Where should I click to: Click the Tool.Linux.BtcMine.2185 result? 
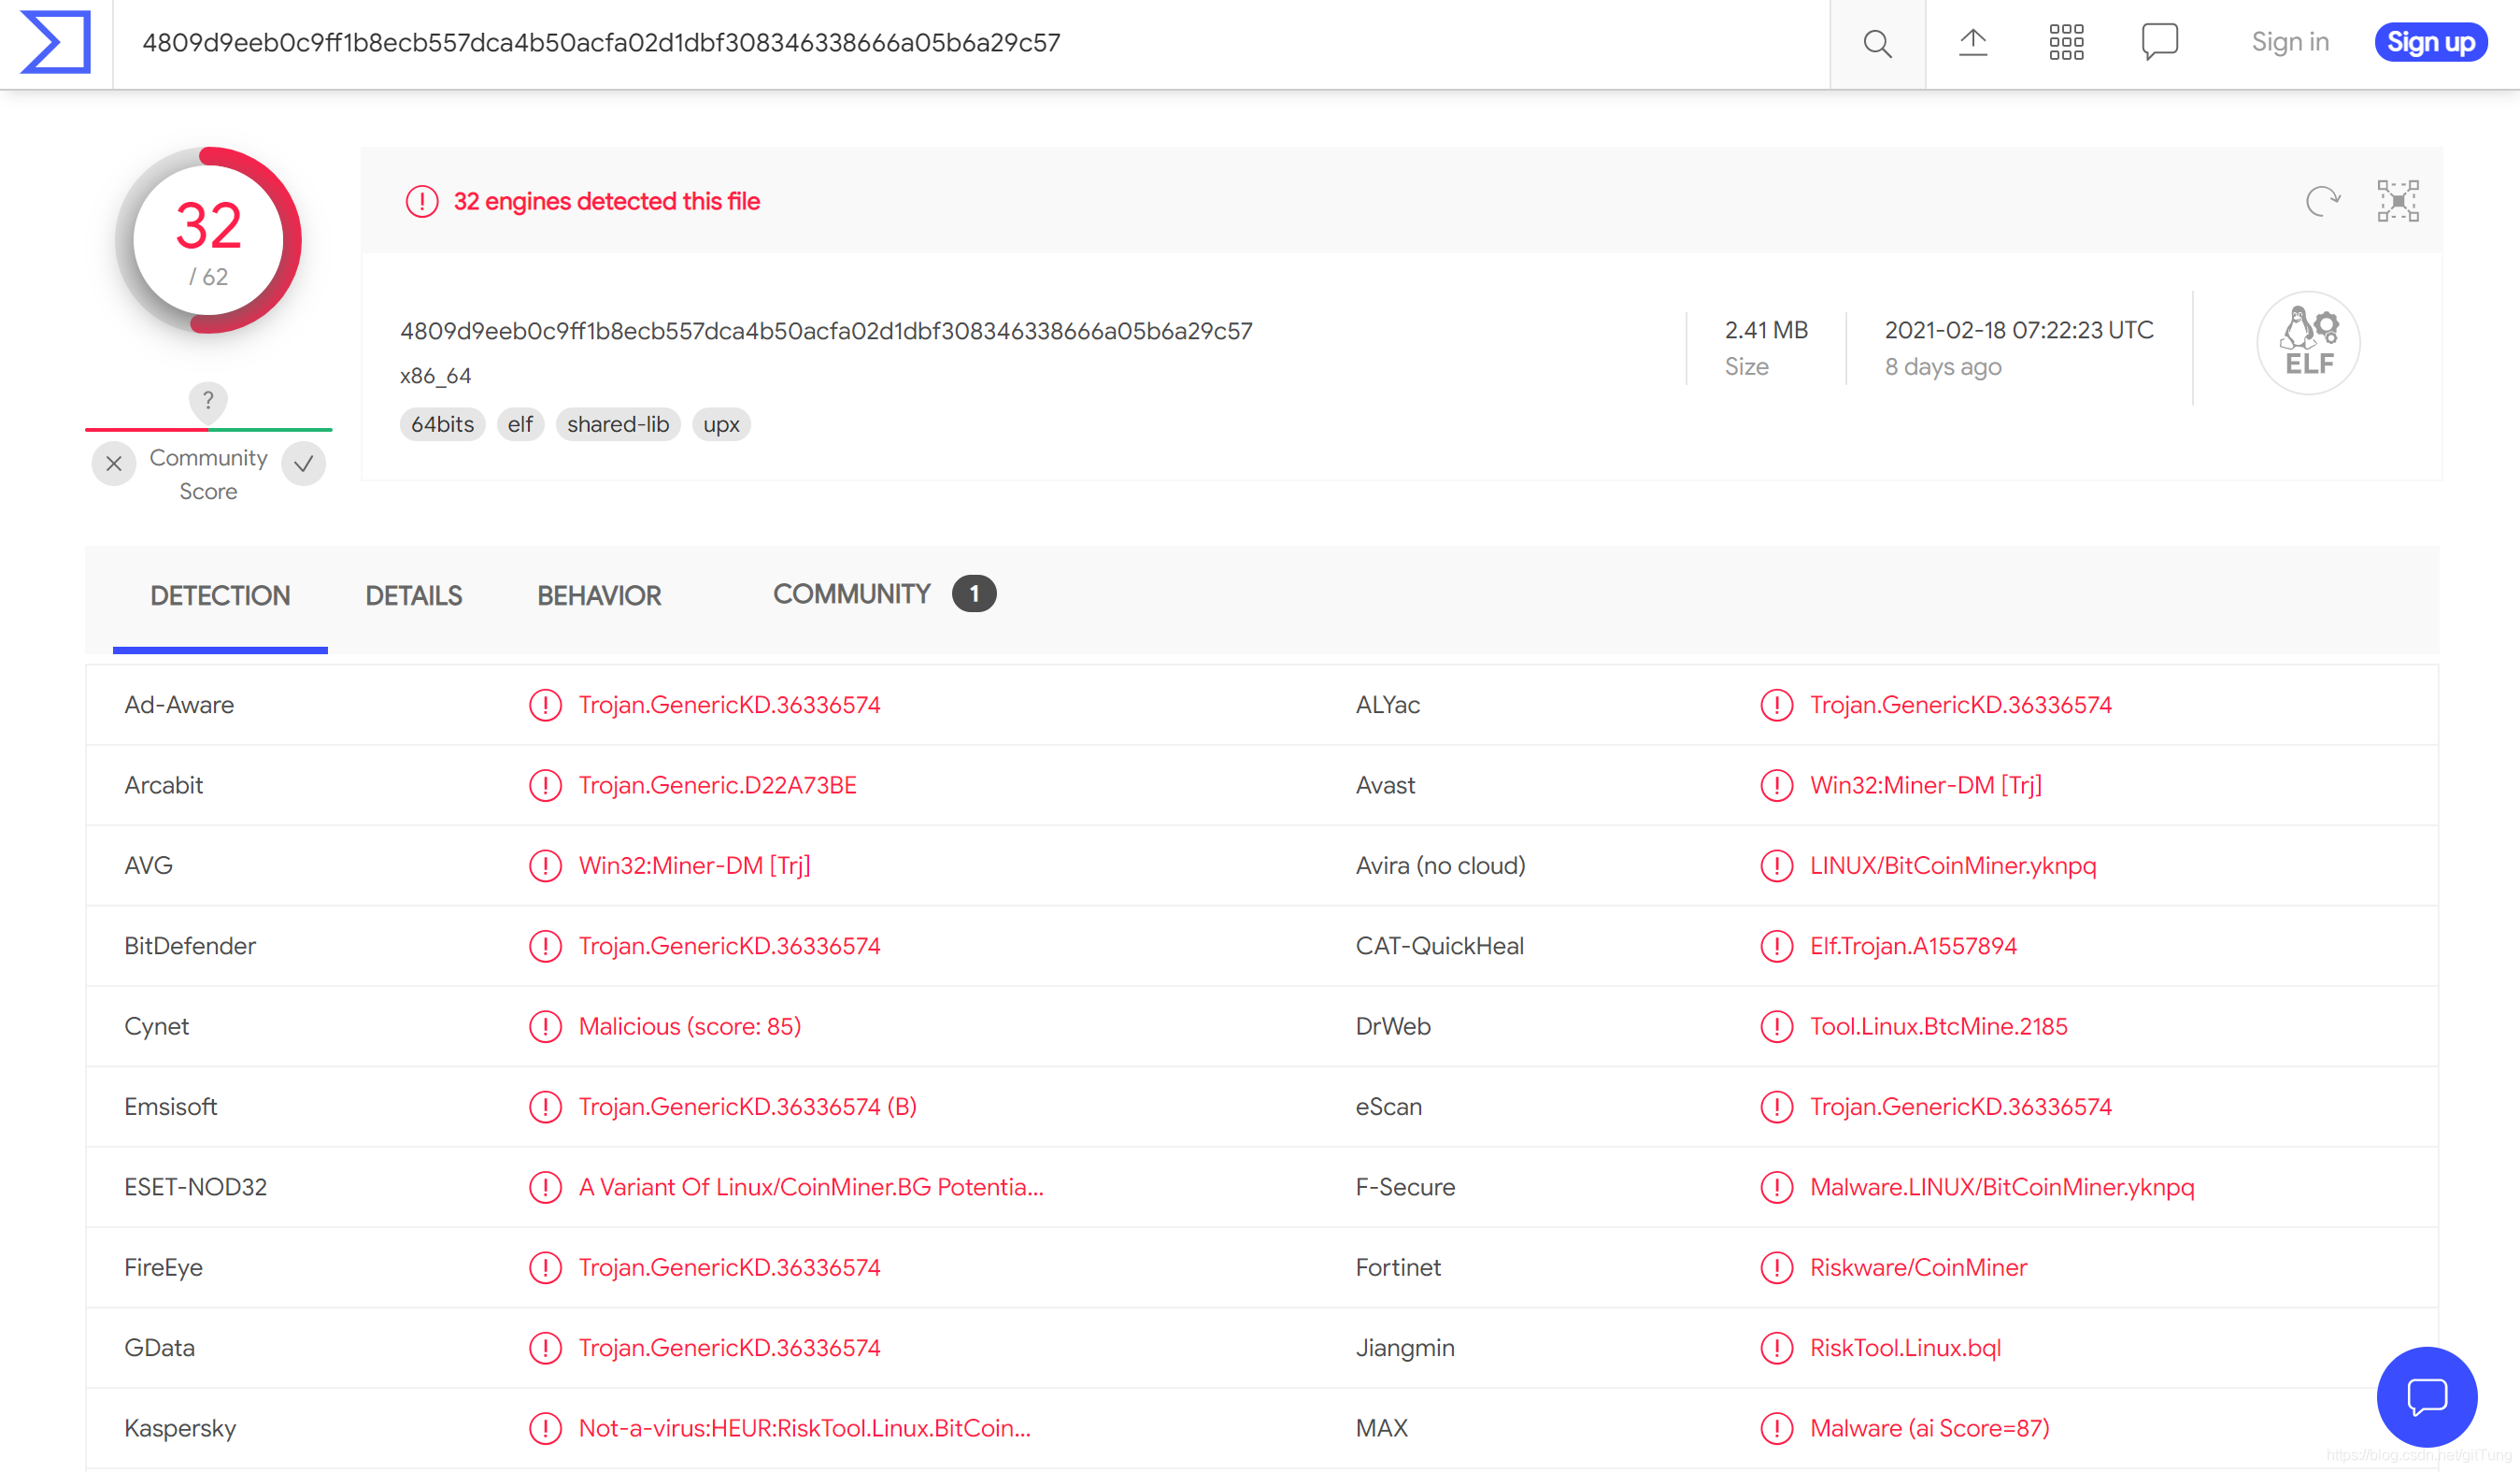point(1938,1026)
